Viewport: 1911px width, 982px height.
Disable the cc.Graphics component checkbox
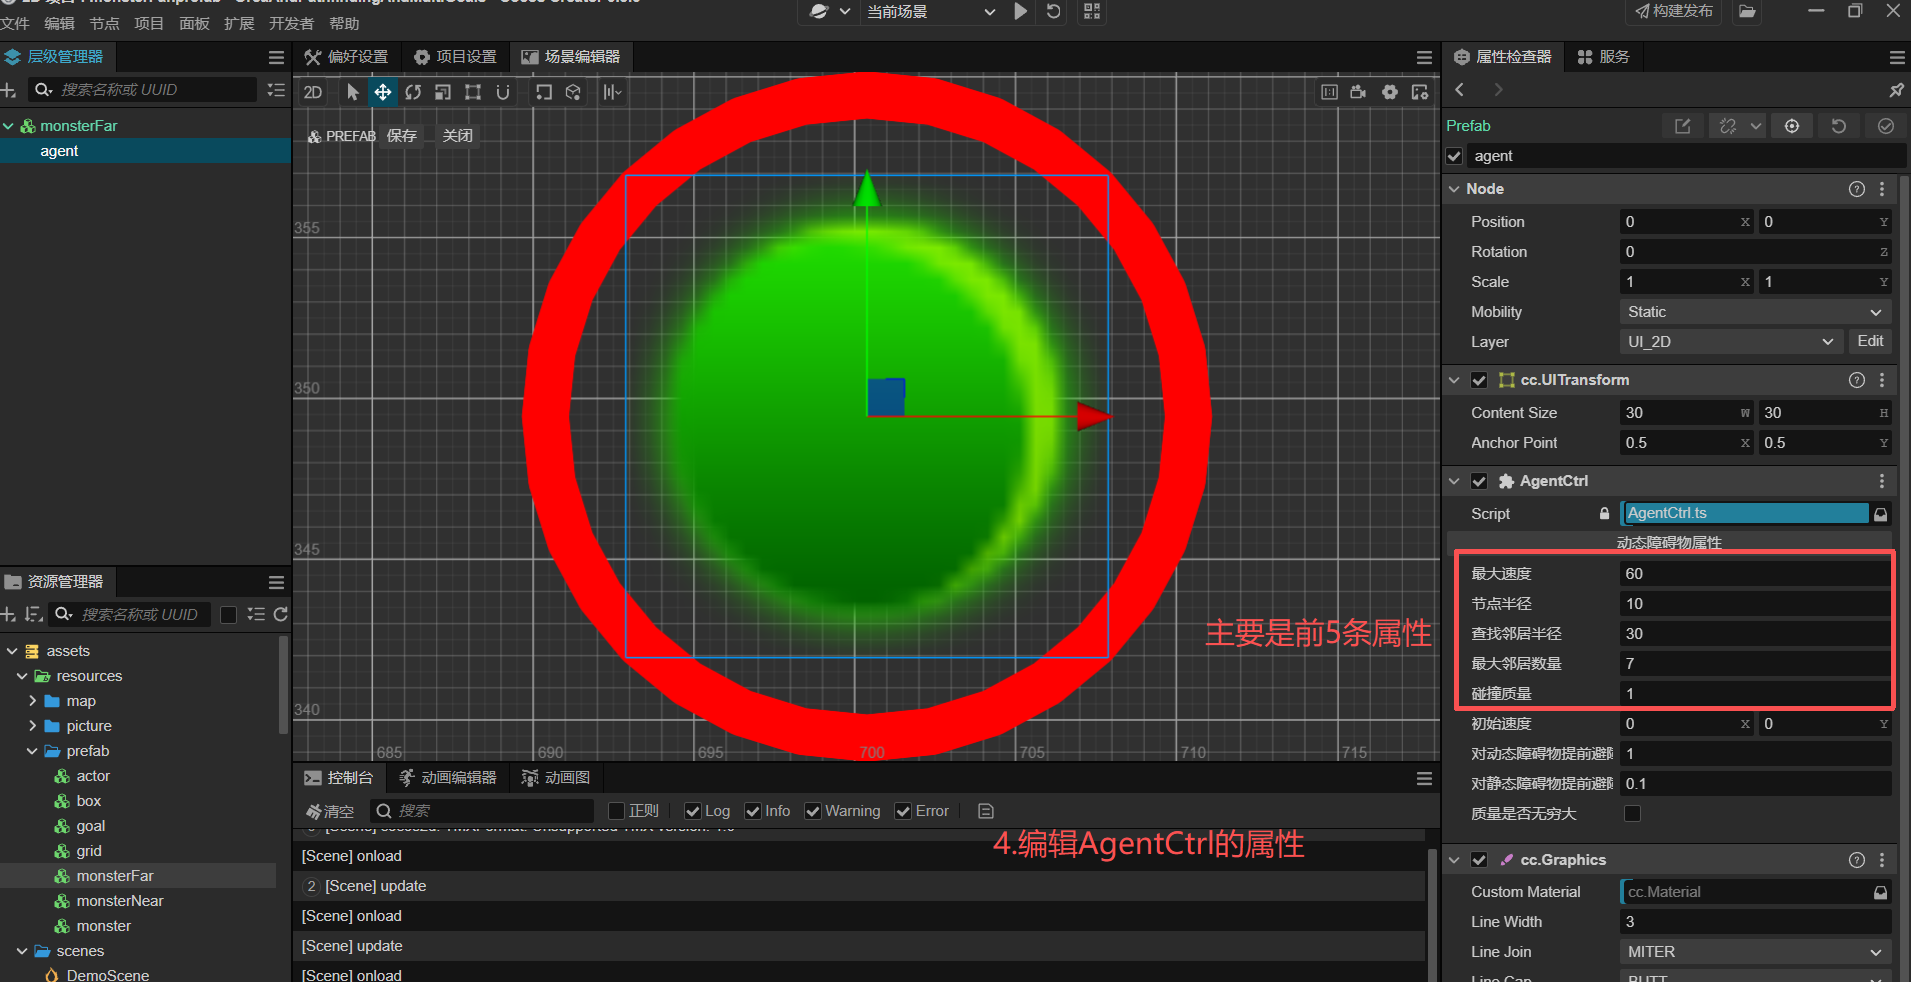coord(1479,860)
